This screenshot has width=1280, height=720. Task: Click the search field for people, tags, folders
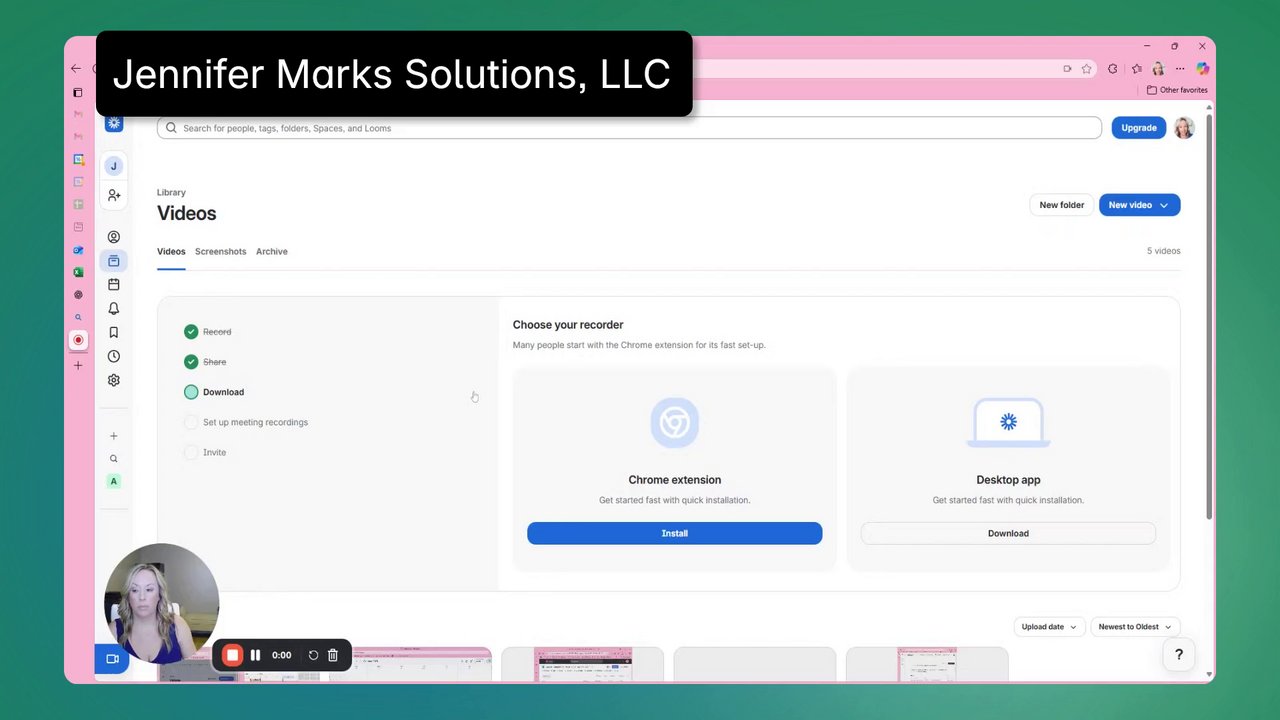point(629,128)
